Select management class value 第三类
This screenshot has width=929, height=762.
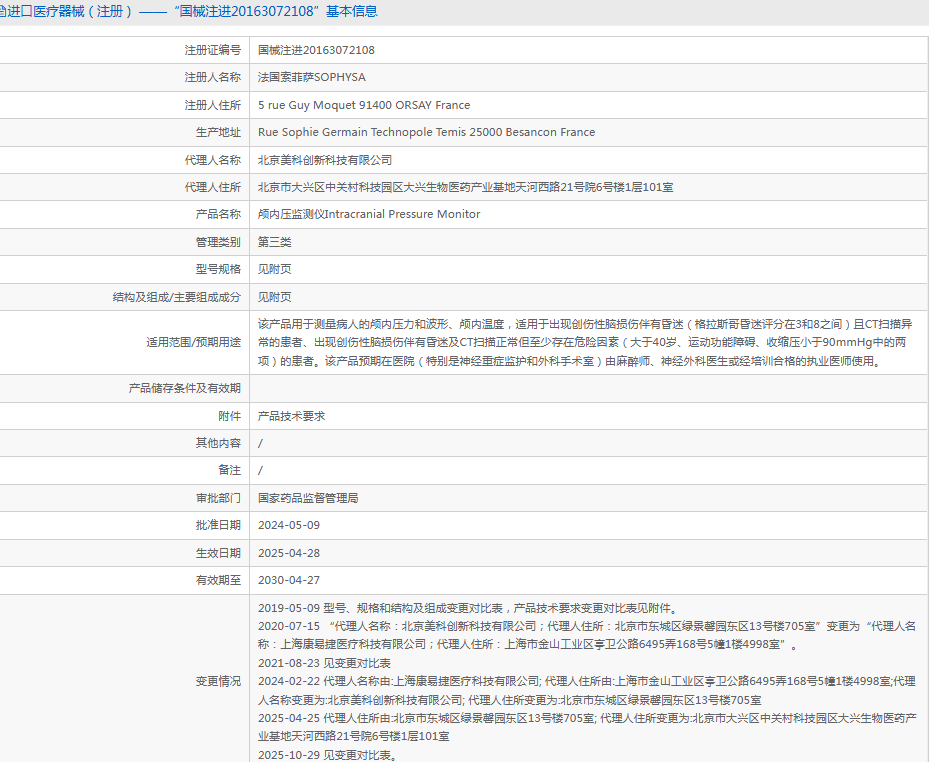pyautogui.click(x=274, y=242)
